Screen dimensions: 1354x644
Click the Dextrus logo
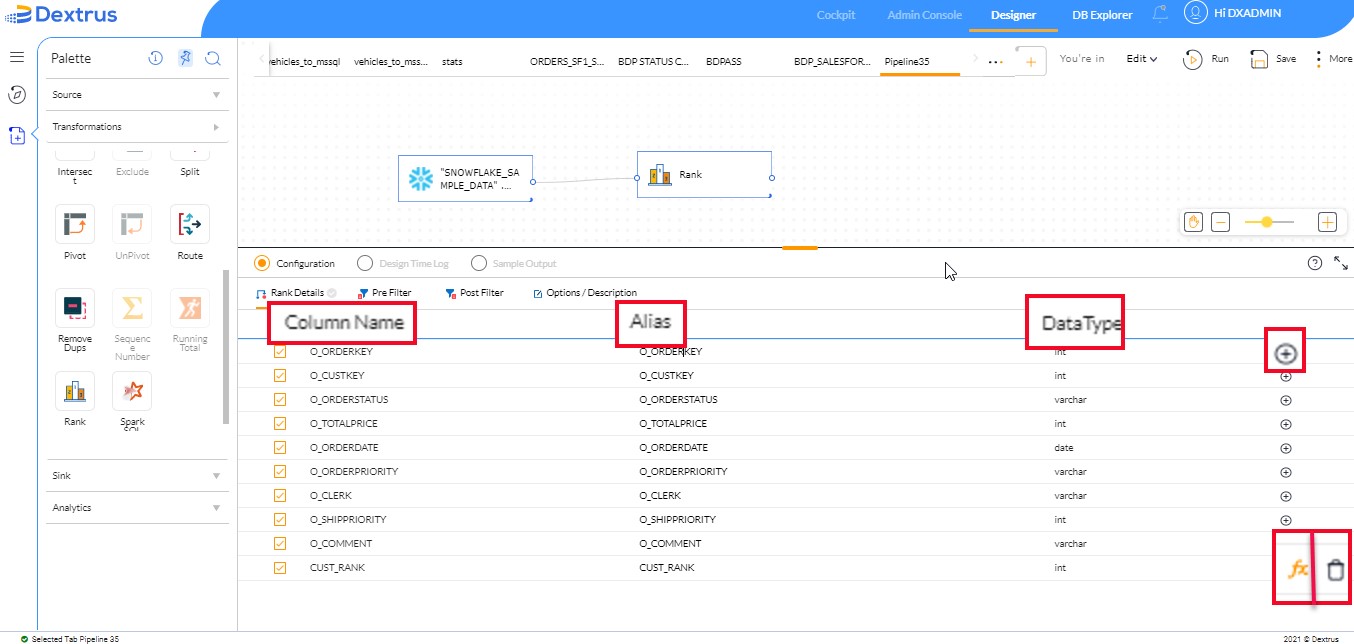click(61, 14)
